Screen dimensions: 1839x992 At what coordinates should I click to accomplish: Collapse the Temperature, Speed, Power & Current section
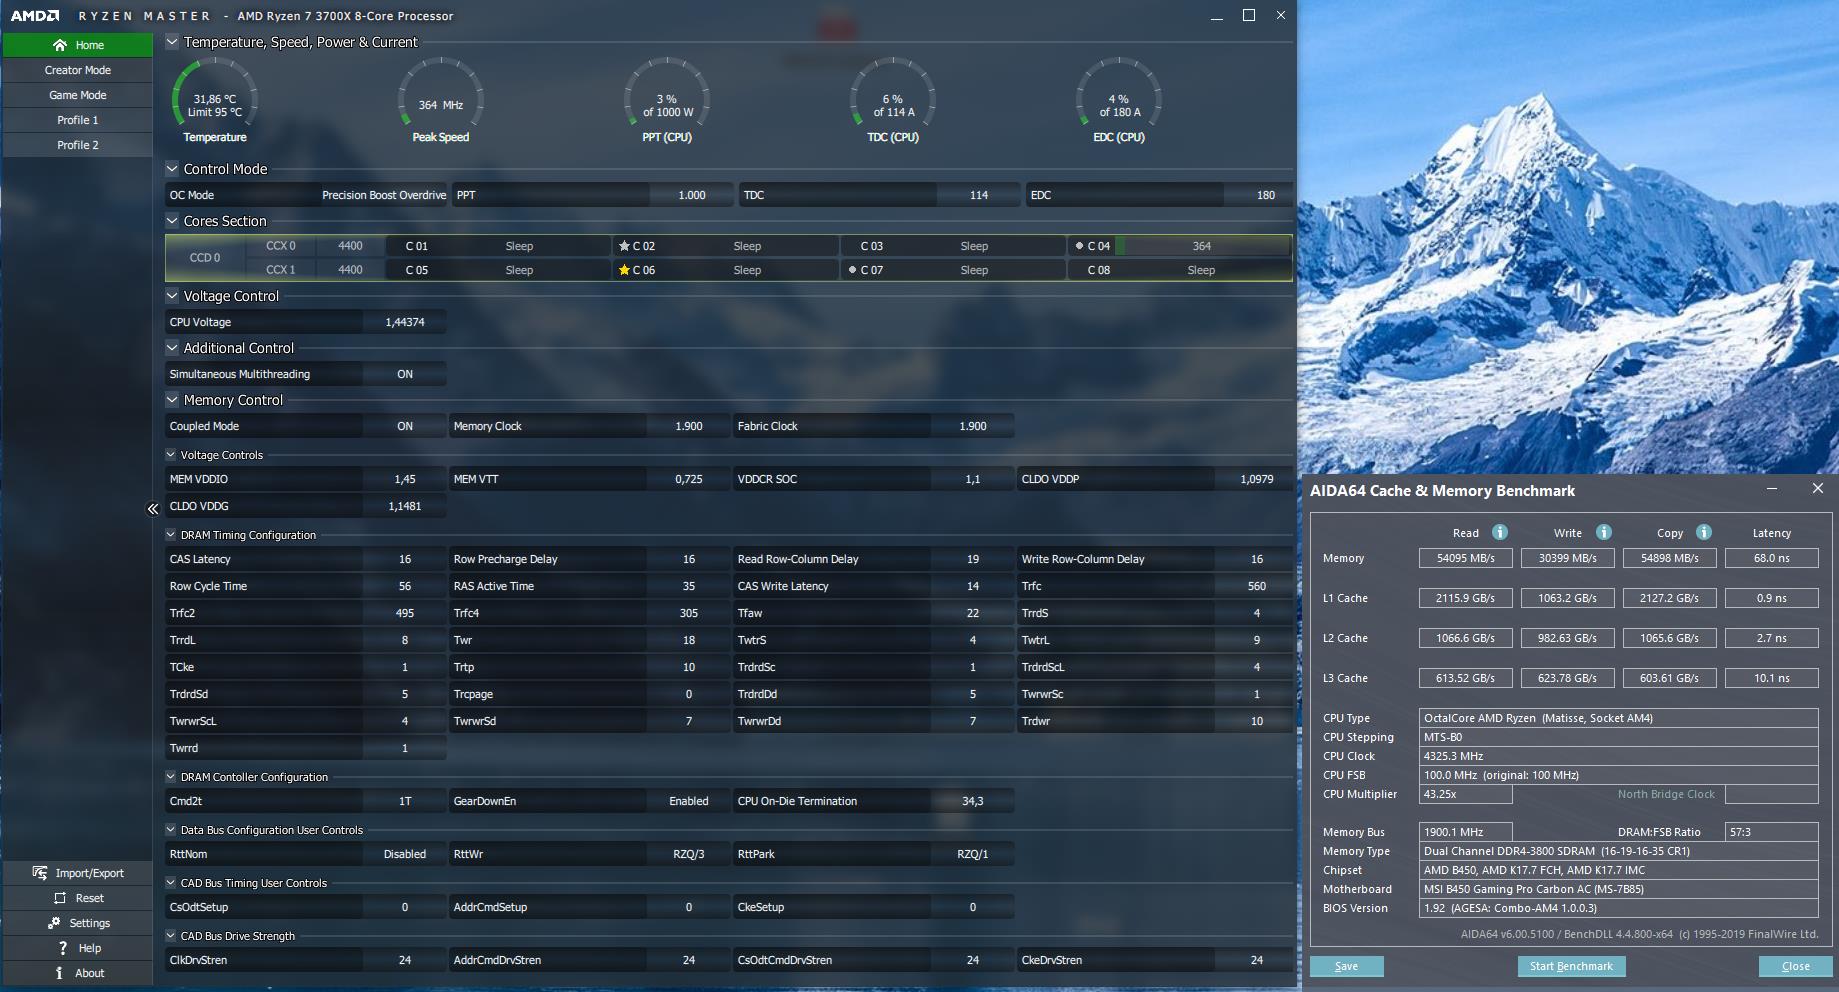coord(172,42)
